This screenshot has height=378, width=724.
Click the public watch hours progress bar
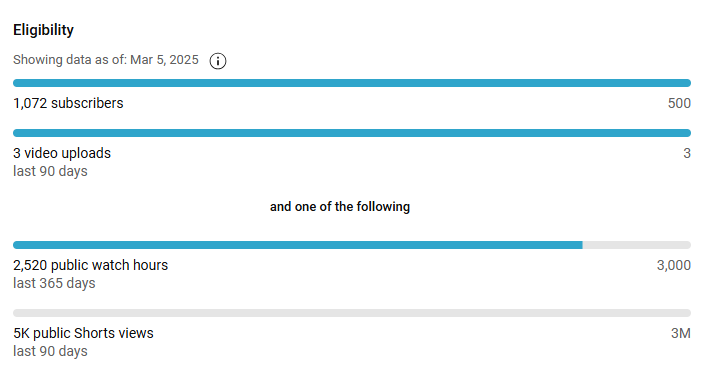pos(352,245)
